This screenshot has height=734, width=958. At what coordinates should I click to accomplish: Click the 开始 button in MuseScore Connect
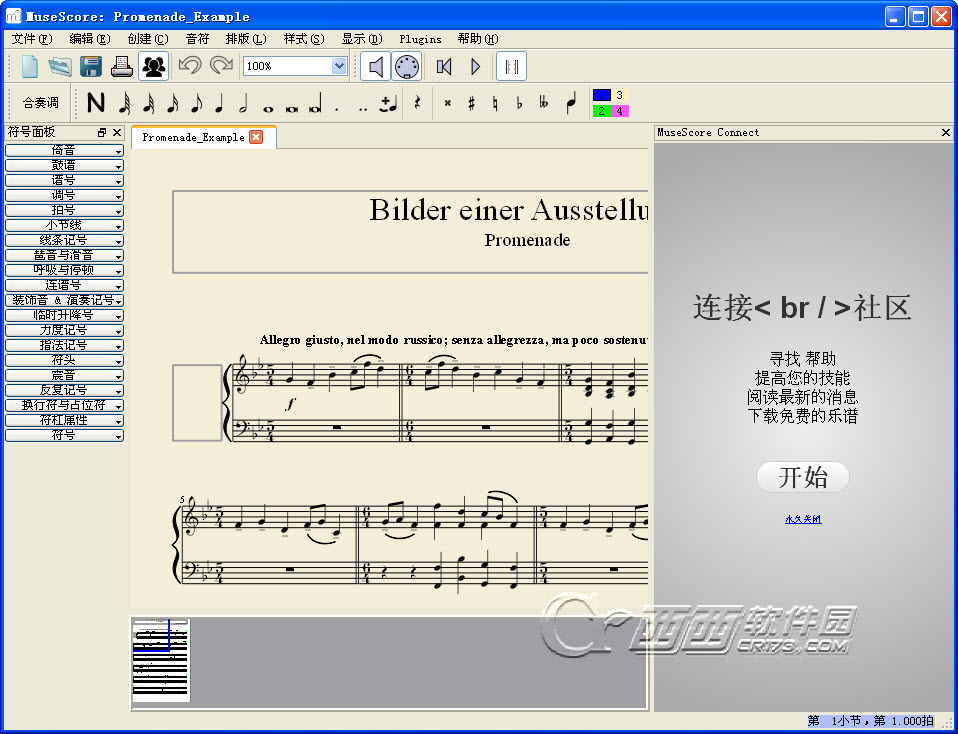802,477
